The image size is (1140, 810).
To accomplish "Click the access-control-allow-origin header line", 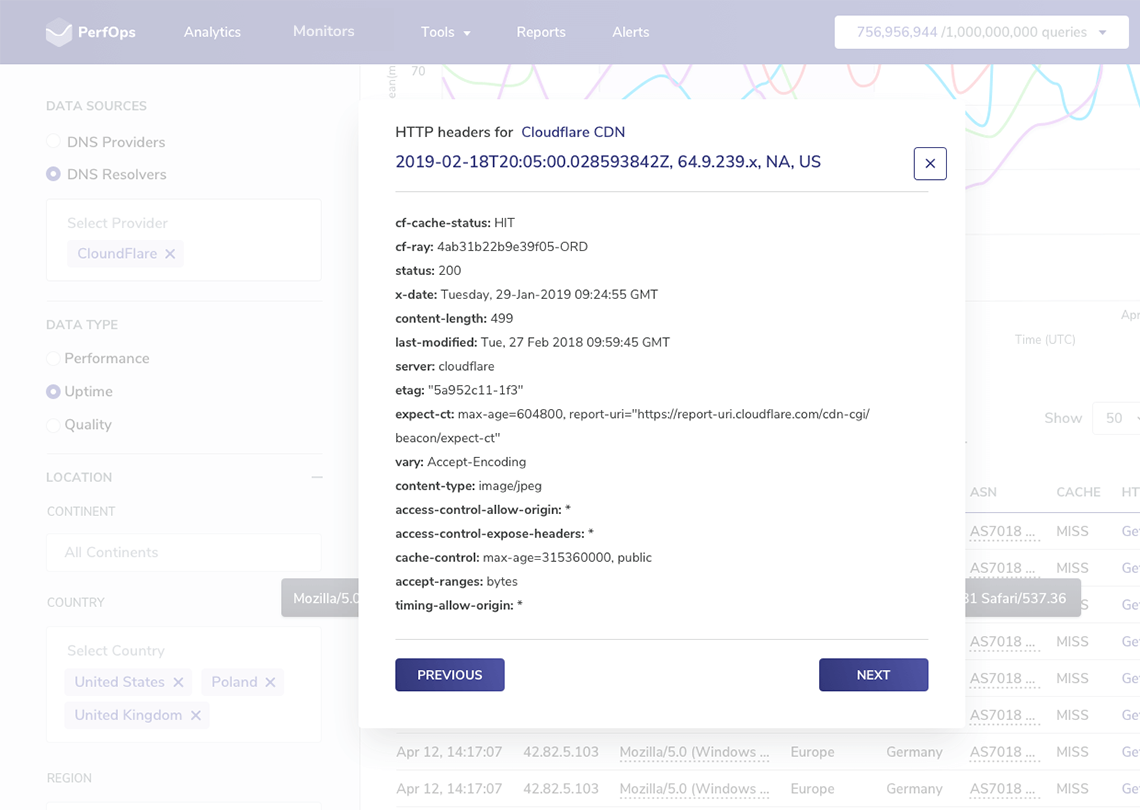I will tap(483, 510).
